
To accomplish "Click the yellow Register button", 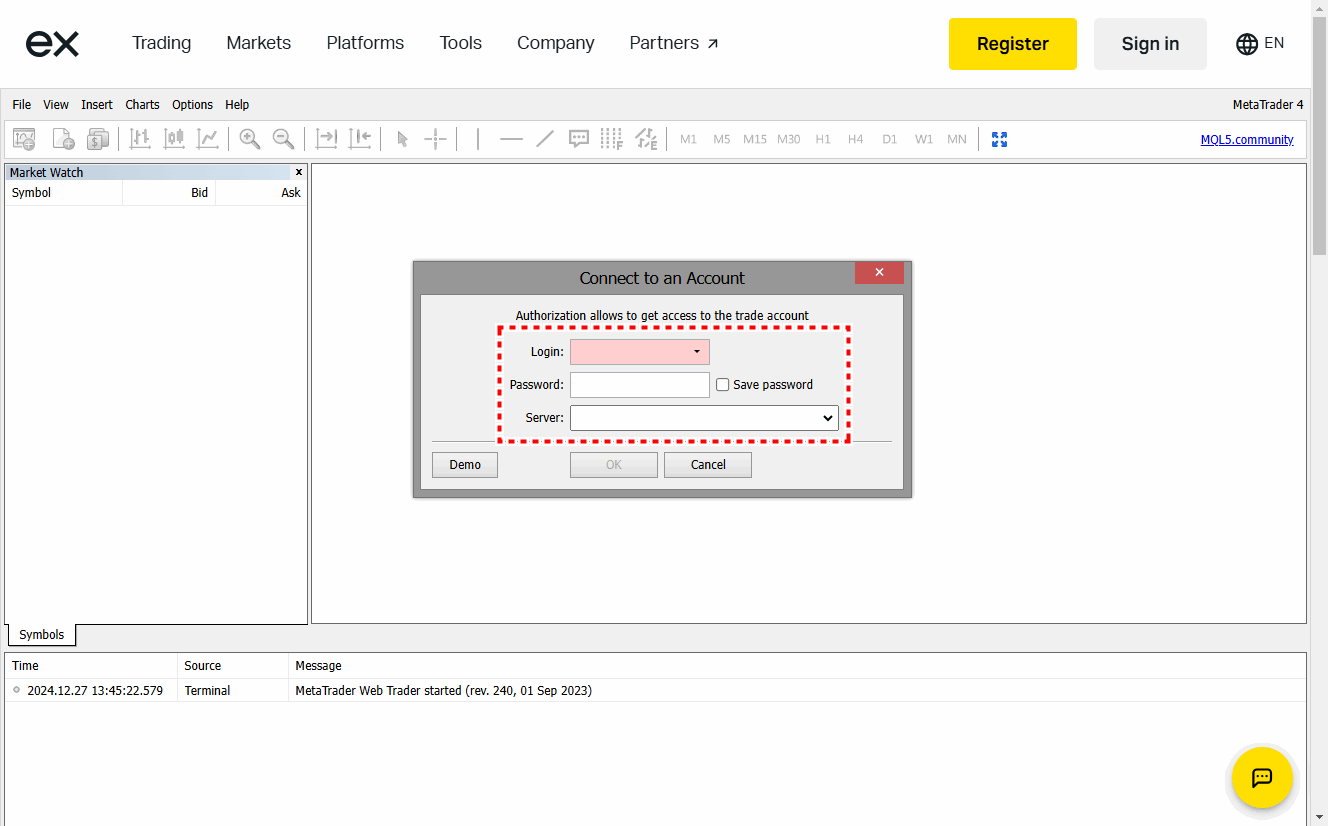I will (x=1013, y=44).
